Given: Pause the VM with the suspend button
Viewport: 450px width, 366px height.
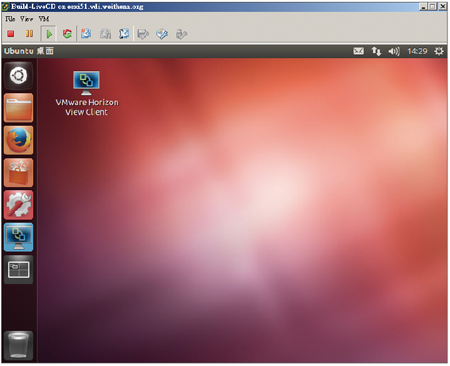Looking at the screenshot, I should (x=29, y=34).
